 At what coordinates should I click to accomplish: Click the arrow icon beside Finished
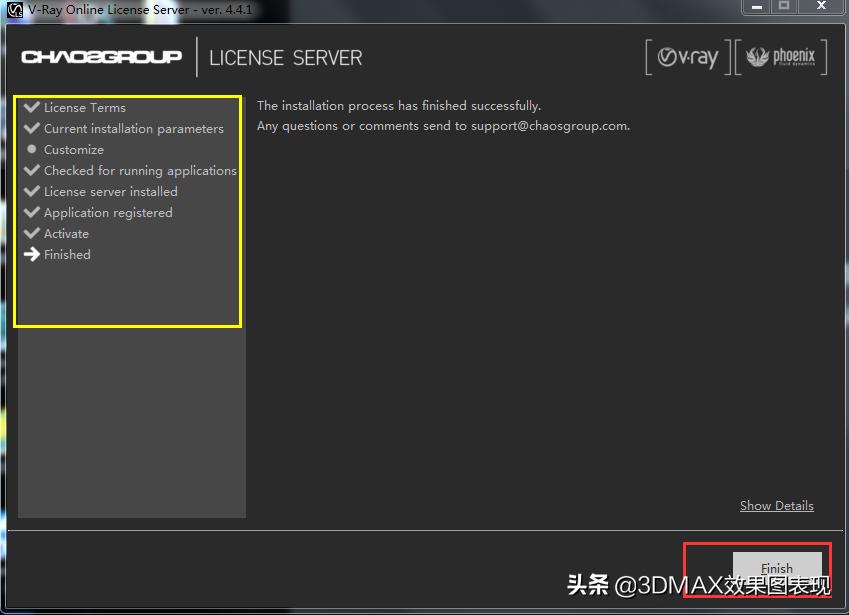tap(32, 254)
